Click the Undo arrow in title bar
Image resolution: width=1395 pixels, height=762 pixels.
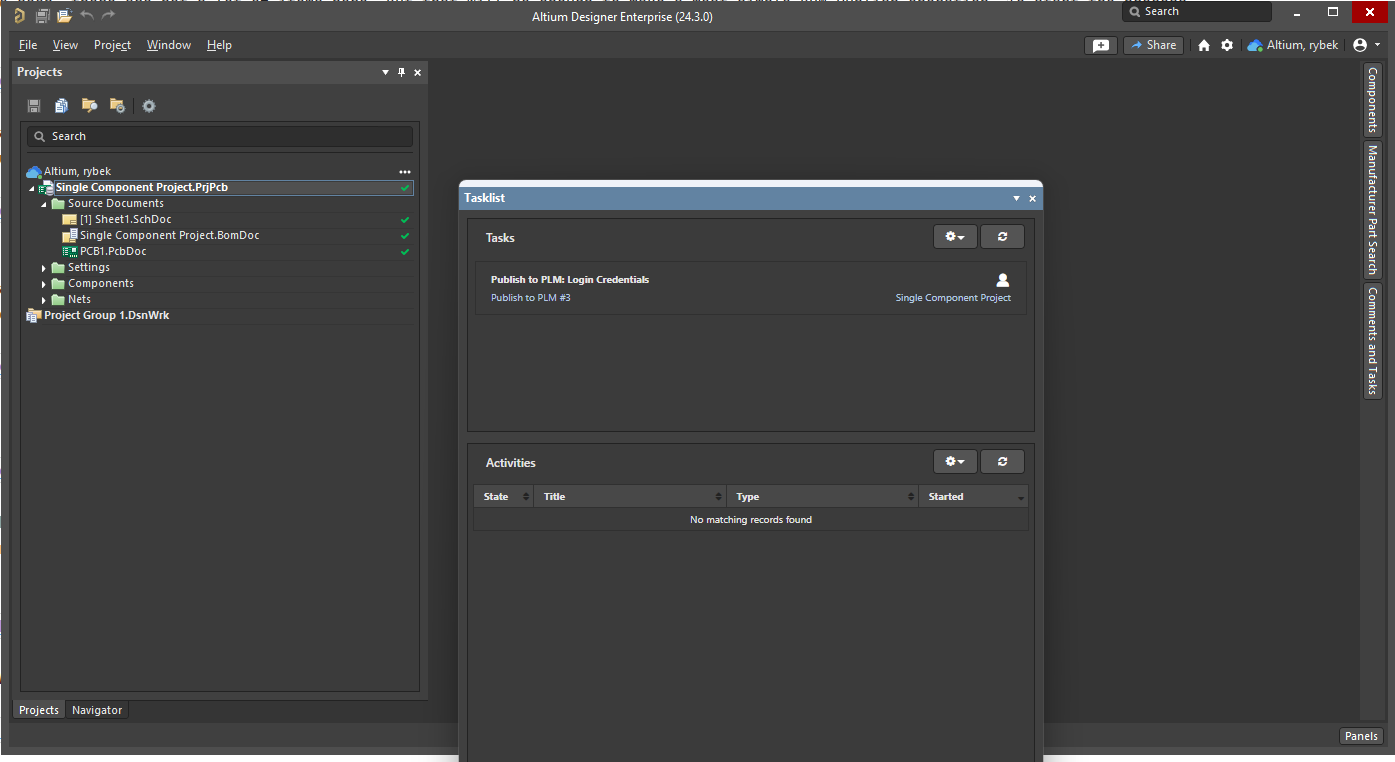click(87, 16)
